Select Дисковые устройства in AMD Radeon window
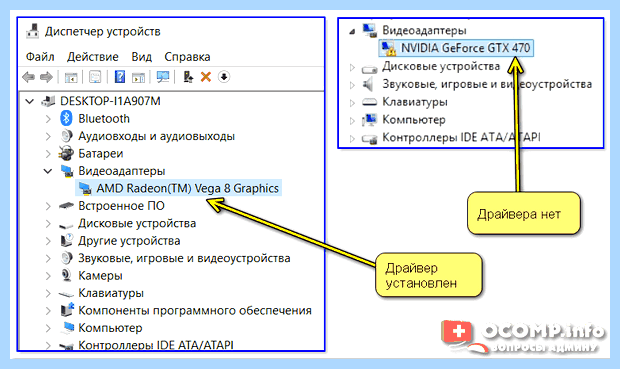 click(x=137, y=223)
